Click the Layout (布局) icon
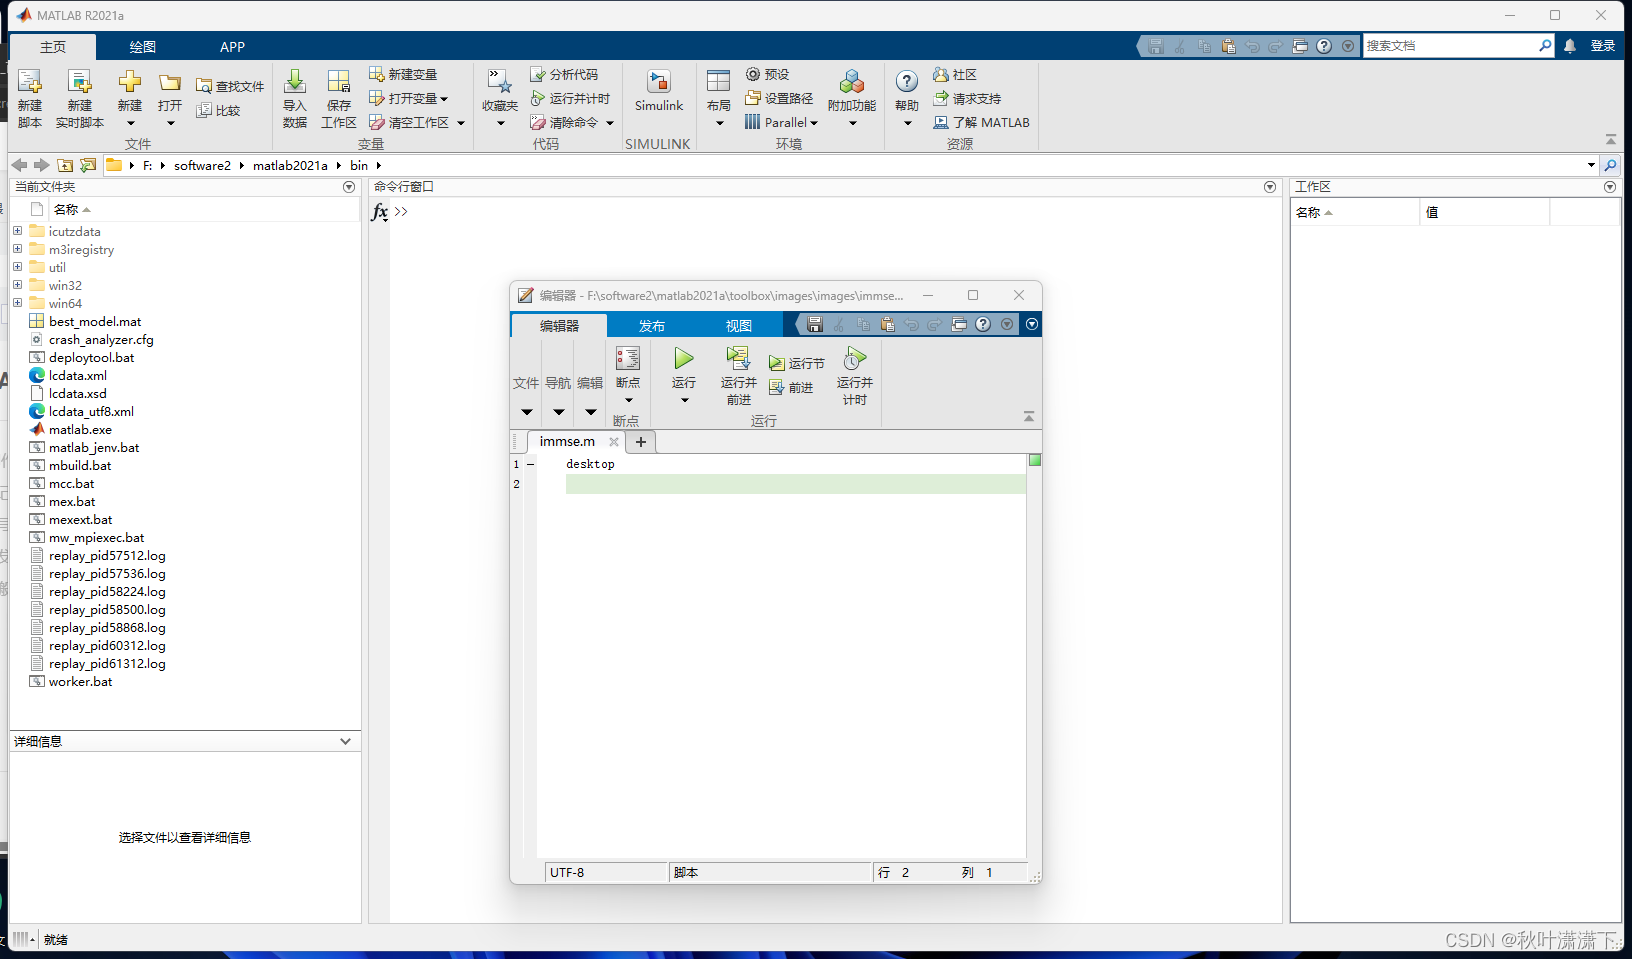The image size is (1632, 959). click(719, 82)
